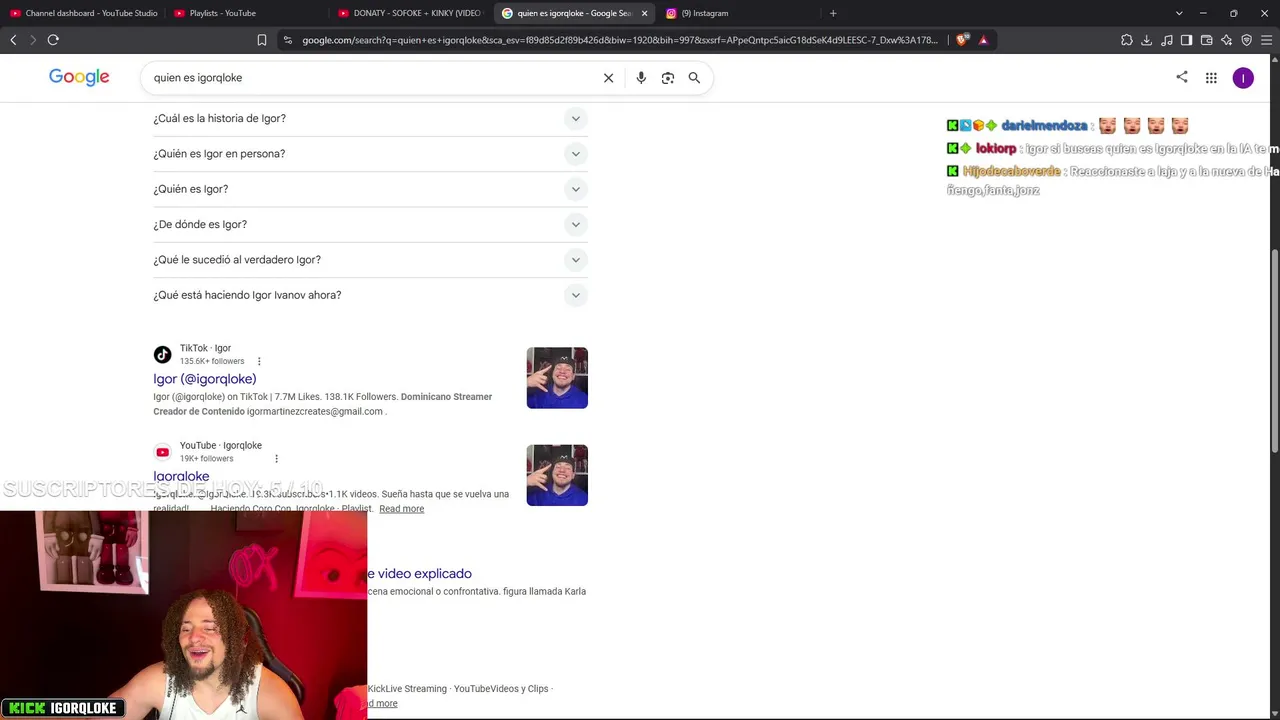
Task: Open the tab search dropdown arrow
Action: pyautogui.click(x=1179, y=13)
